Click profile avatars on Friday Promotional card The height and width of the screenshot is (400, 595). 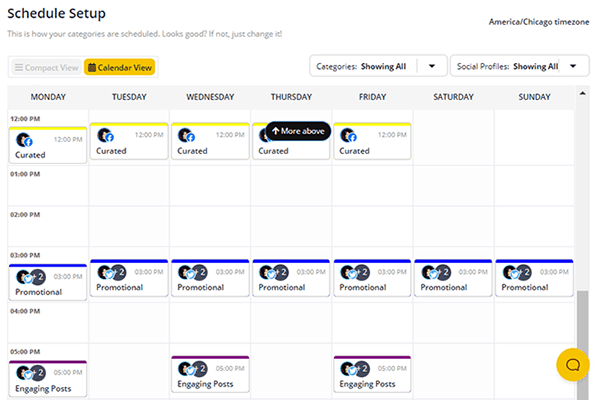click(x=355, y=272)
